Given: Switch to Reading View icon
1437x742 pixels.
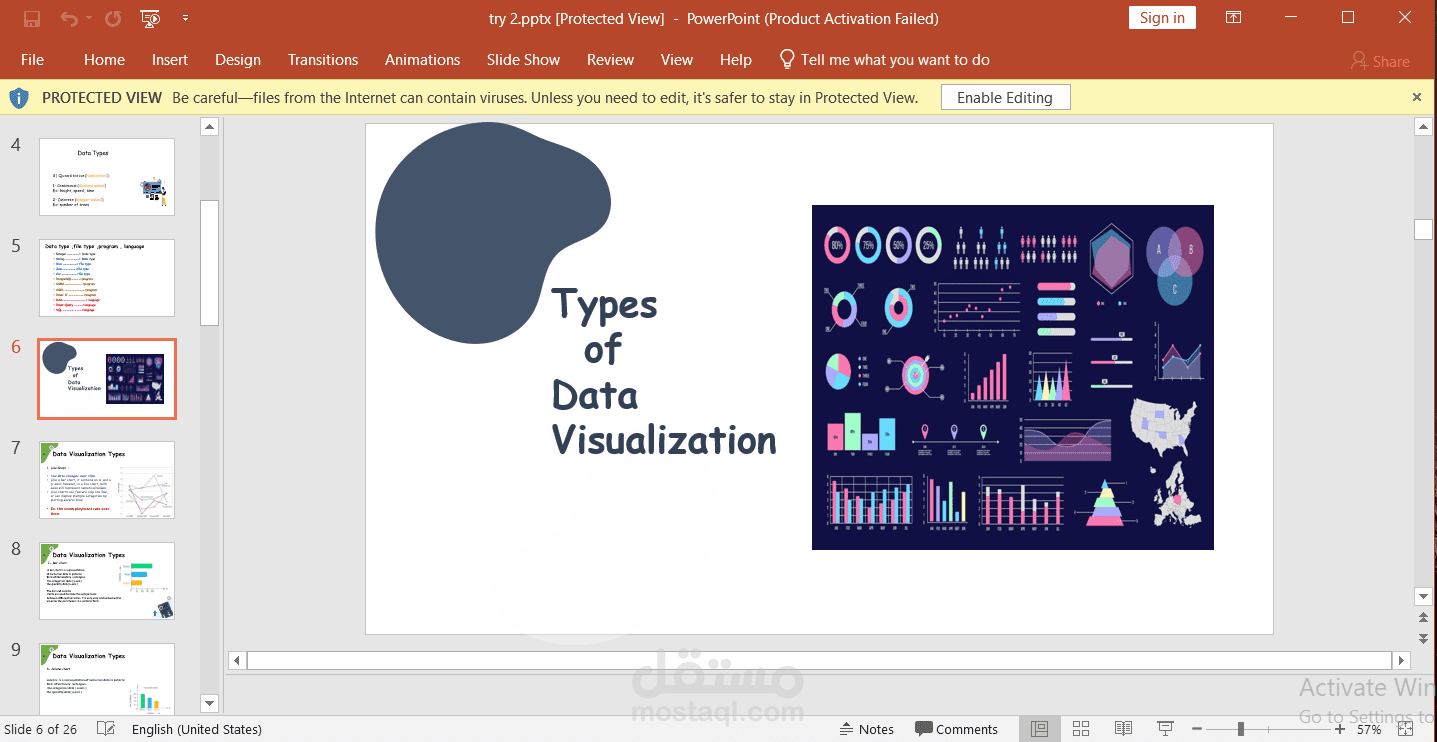Looking at the screenshot, I should (x=1123, y=729).
